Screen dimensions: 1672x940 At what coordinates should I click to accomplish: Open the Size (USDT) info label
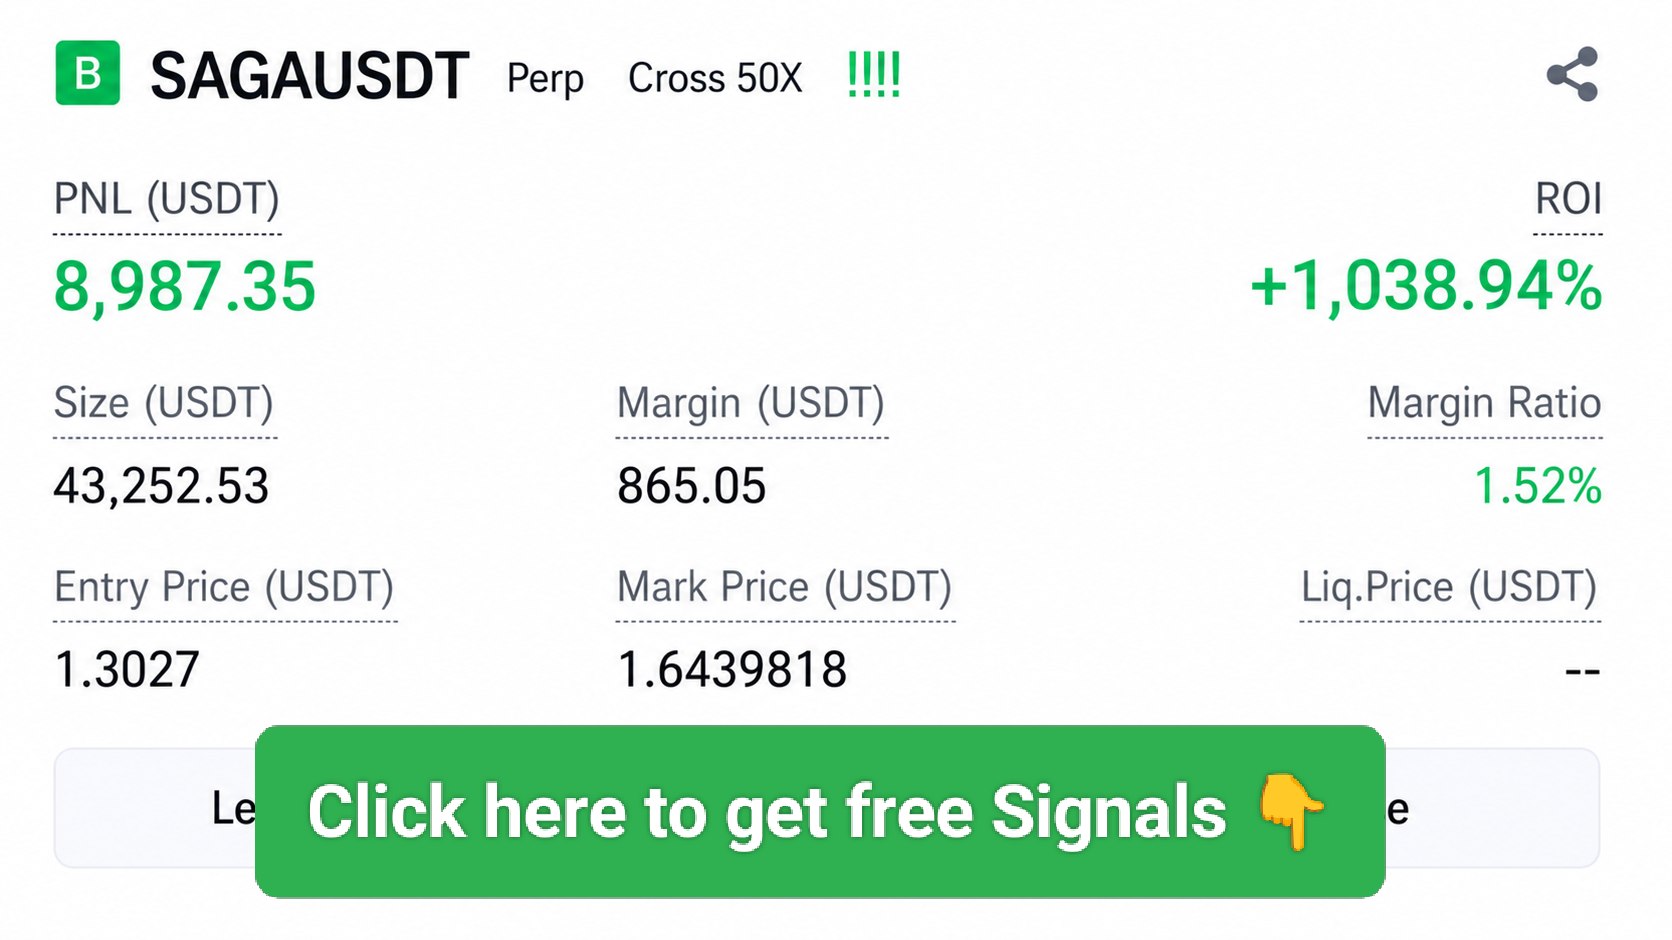[164, 403]
